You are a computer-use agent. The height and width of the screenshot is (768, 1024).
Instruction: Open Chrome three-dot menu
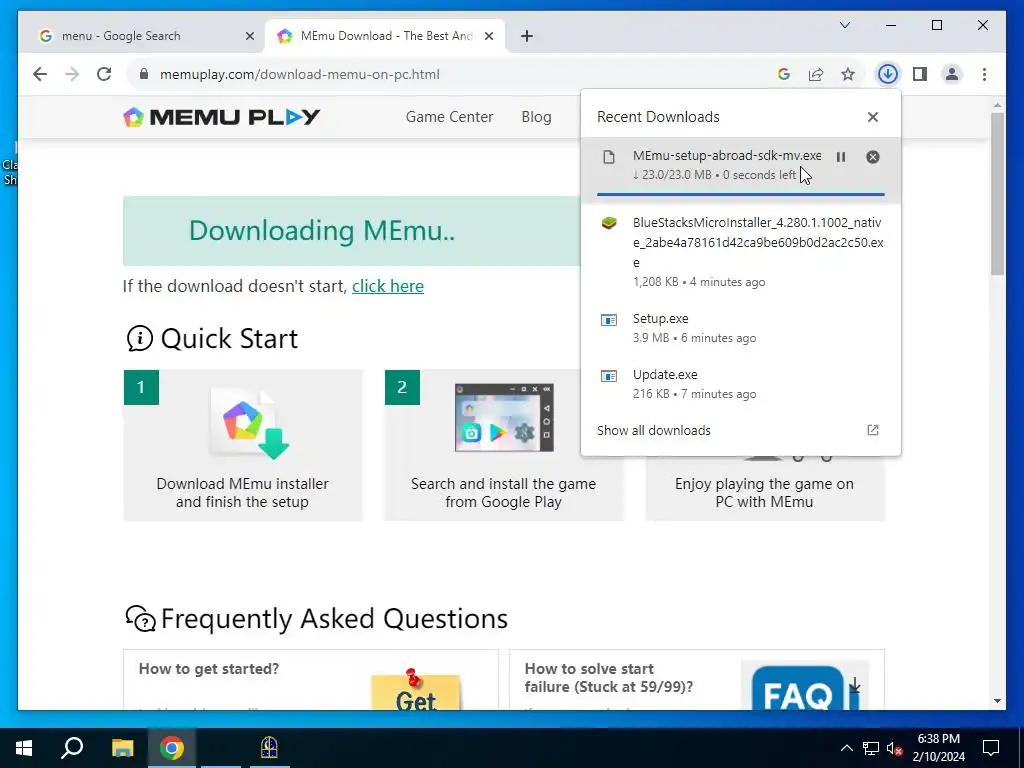(984, 74)
